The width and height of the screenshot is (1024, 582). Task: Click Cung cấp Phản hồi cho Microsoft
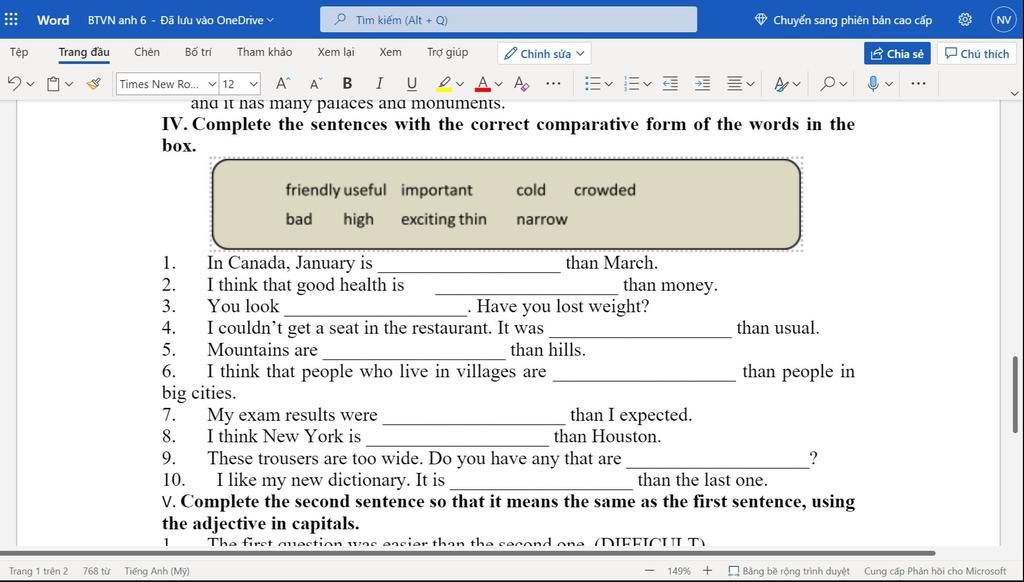click(935, 571)
